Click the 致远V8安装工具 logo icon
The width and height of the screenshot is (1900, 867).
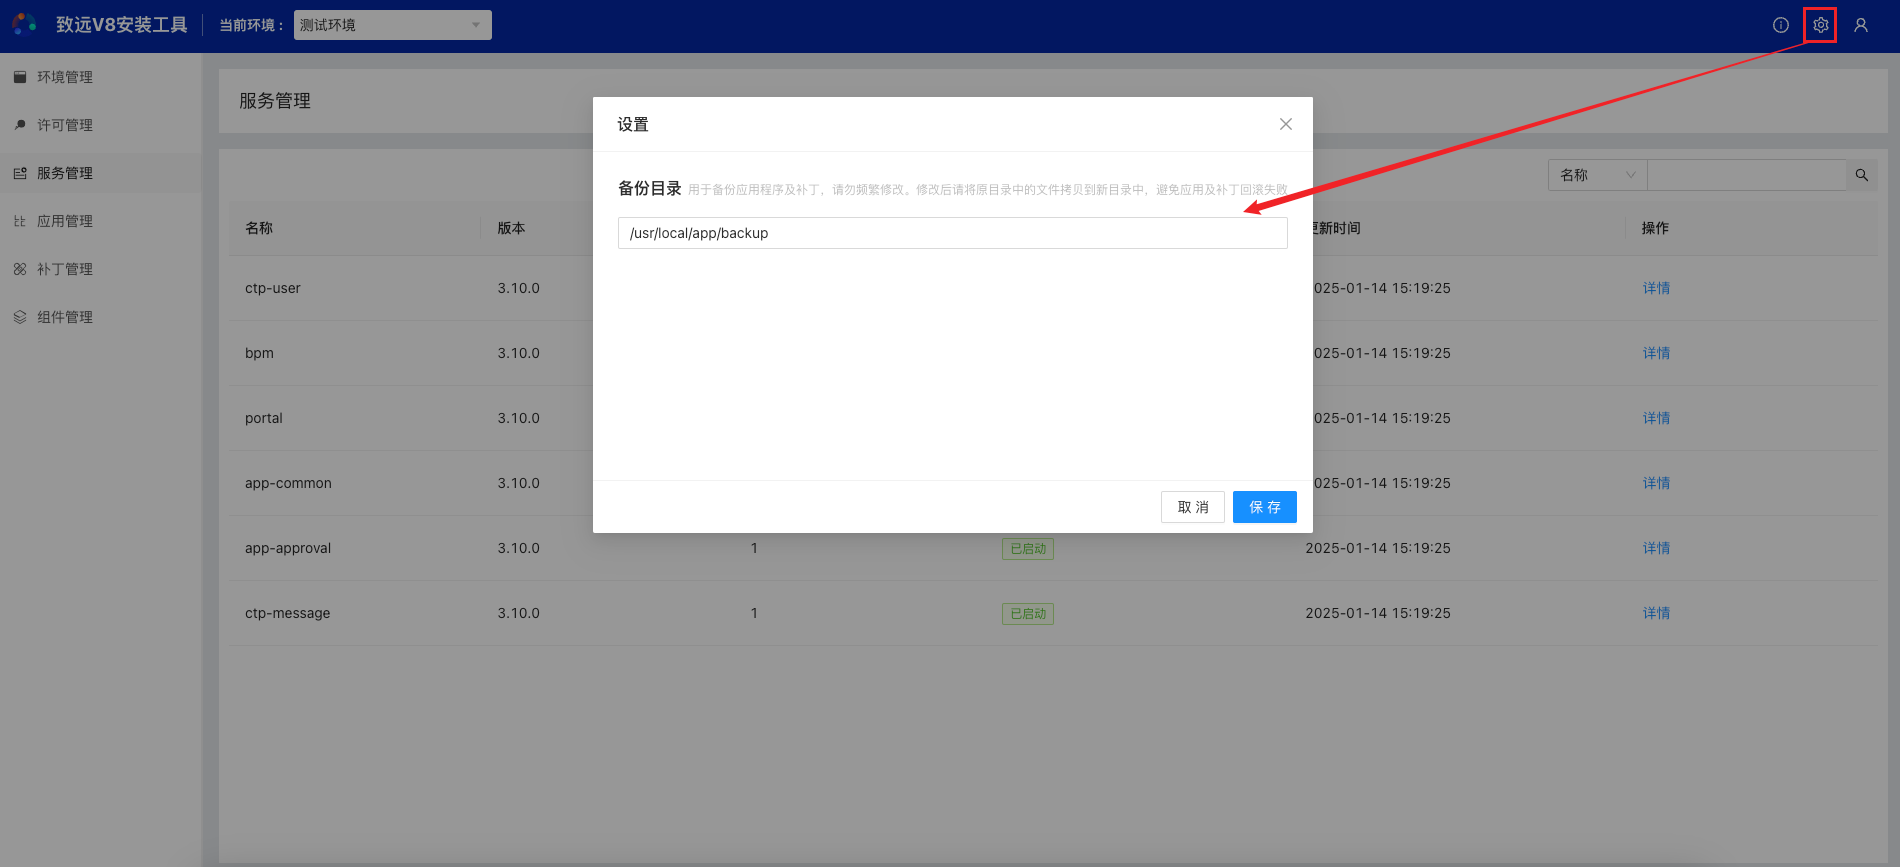[25, 24]
